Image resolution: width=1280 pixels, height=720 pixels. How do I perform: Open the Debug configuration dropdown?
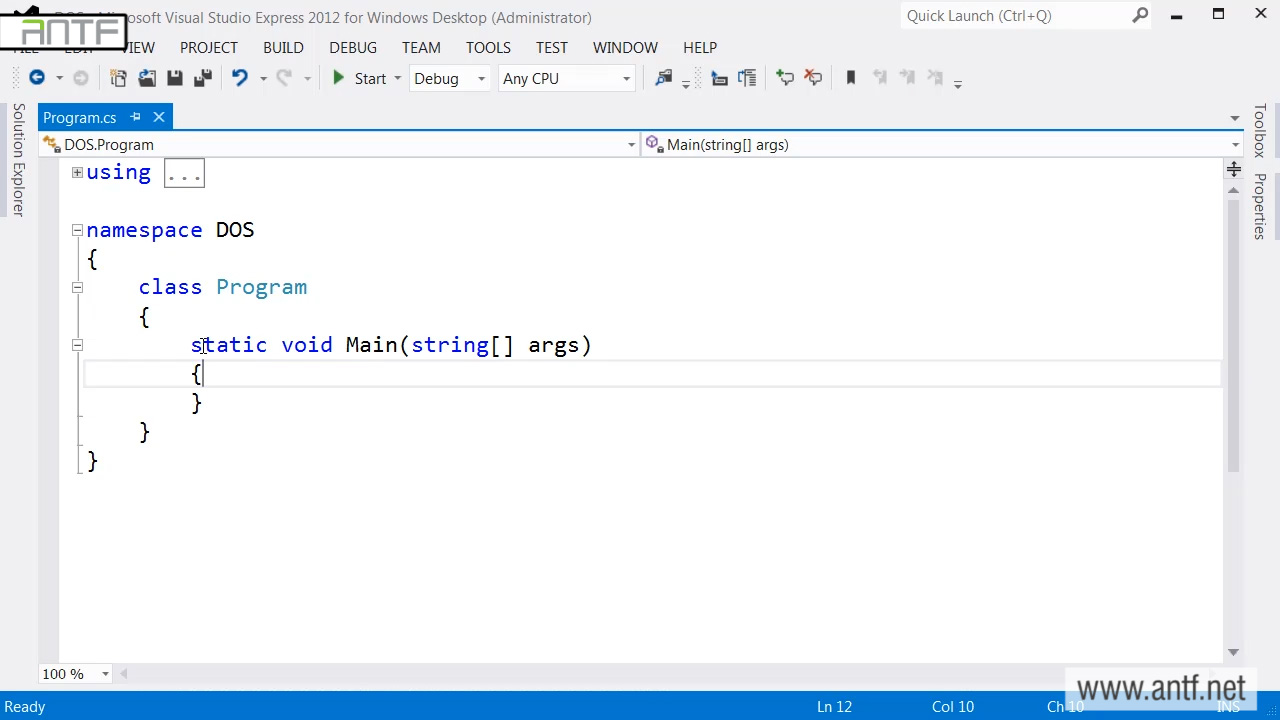click(449, 78)
